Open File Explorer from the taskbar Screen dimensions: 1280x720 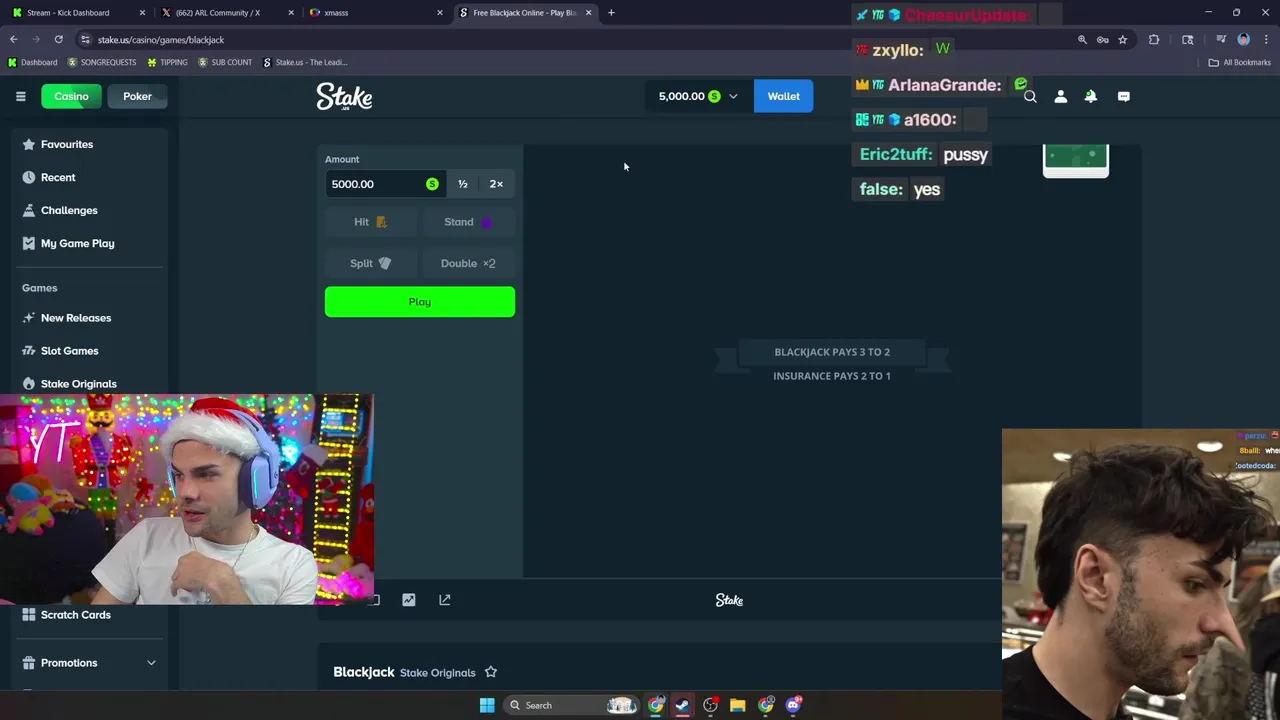pyautogui.click(x=737, y=705)
